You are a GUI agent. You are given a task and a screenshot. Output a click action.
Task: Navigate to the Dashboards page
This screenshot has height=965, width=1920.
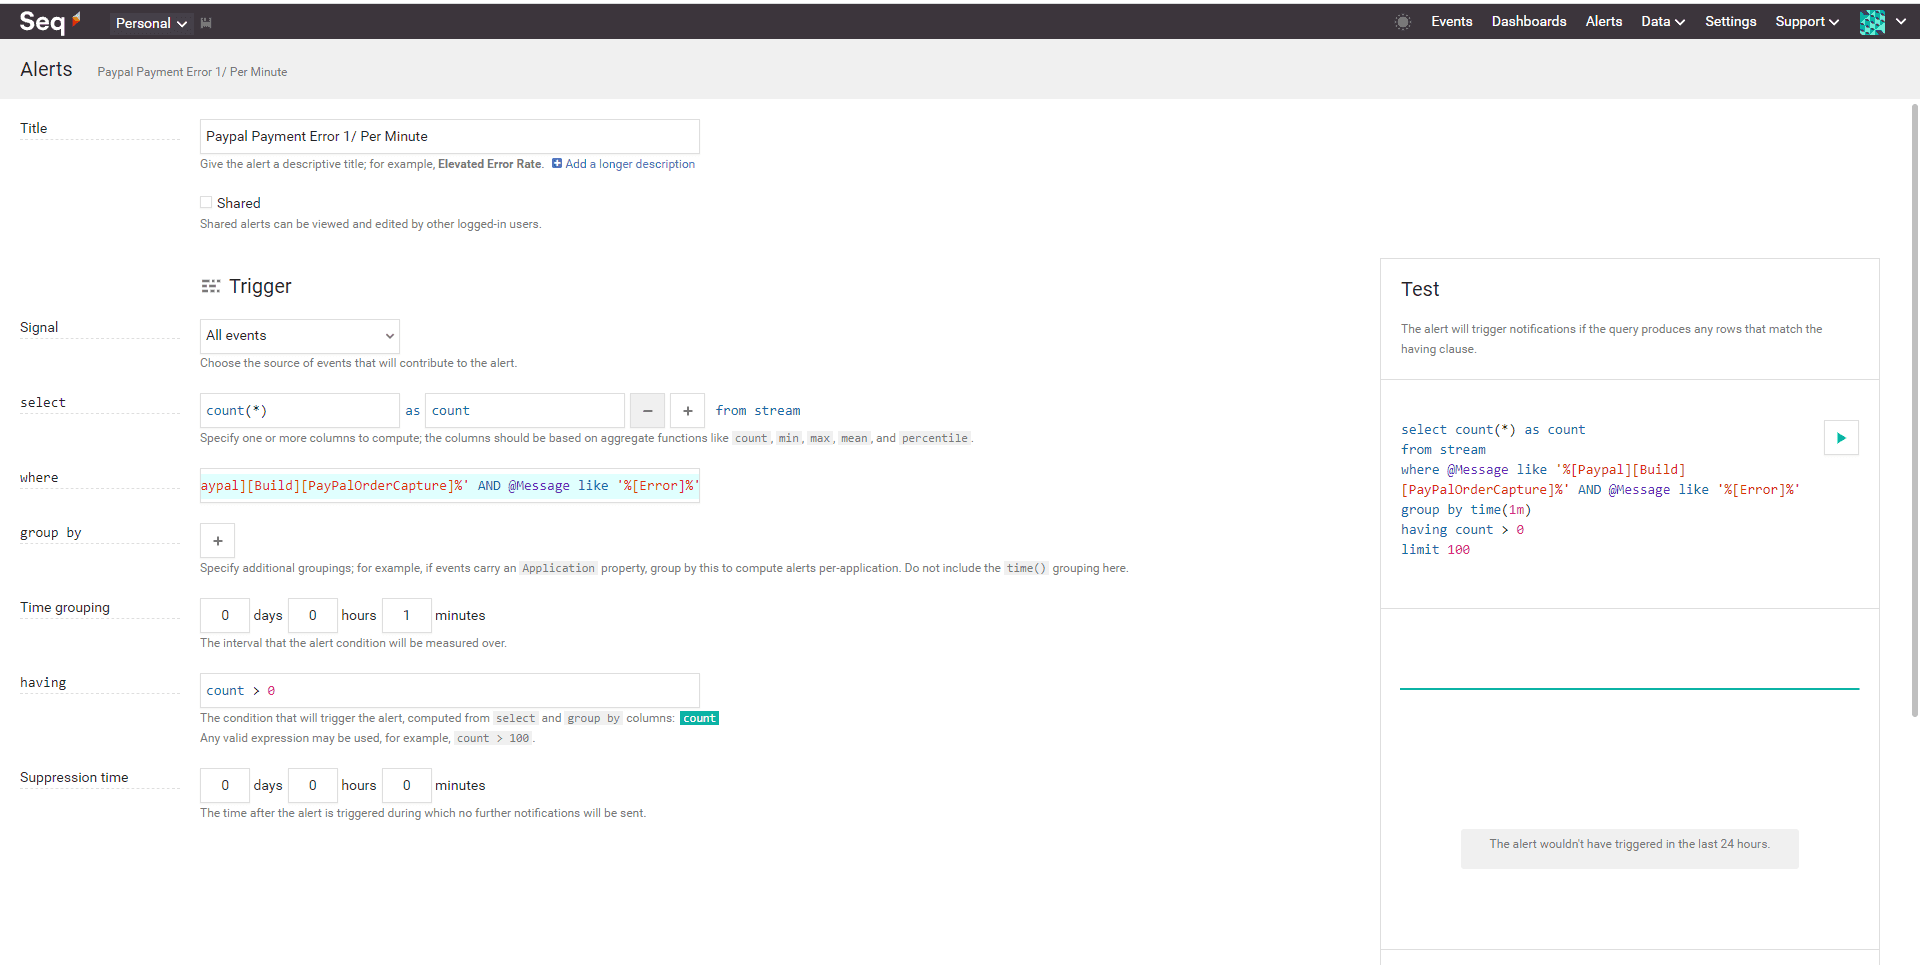coord(1528,21)
